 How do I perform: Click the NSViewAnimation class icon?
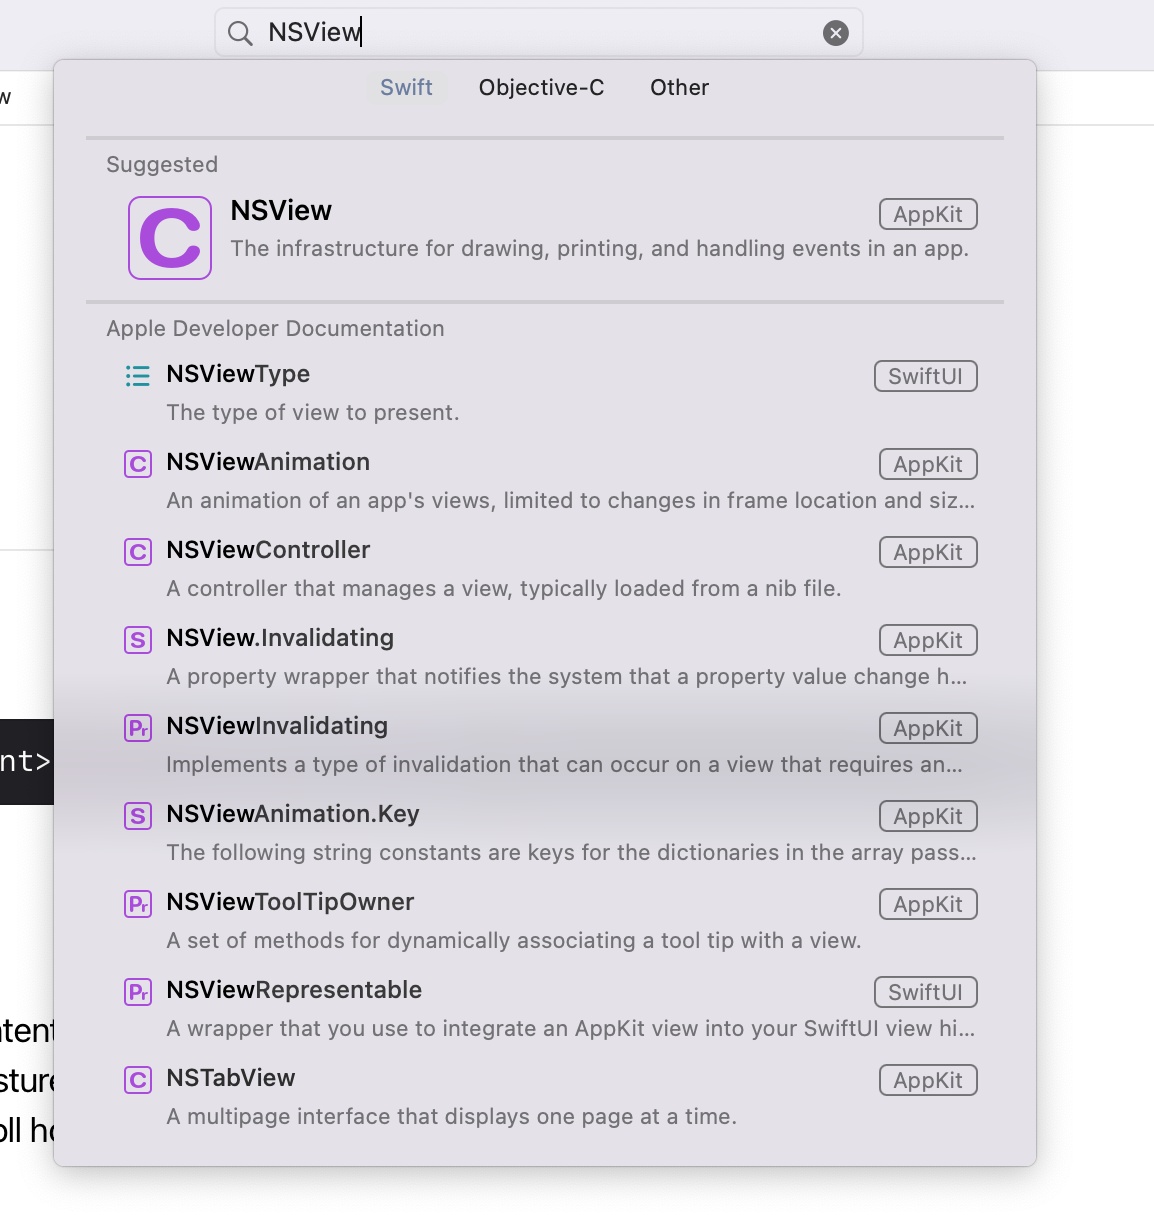[138, 464]
